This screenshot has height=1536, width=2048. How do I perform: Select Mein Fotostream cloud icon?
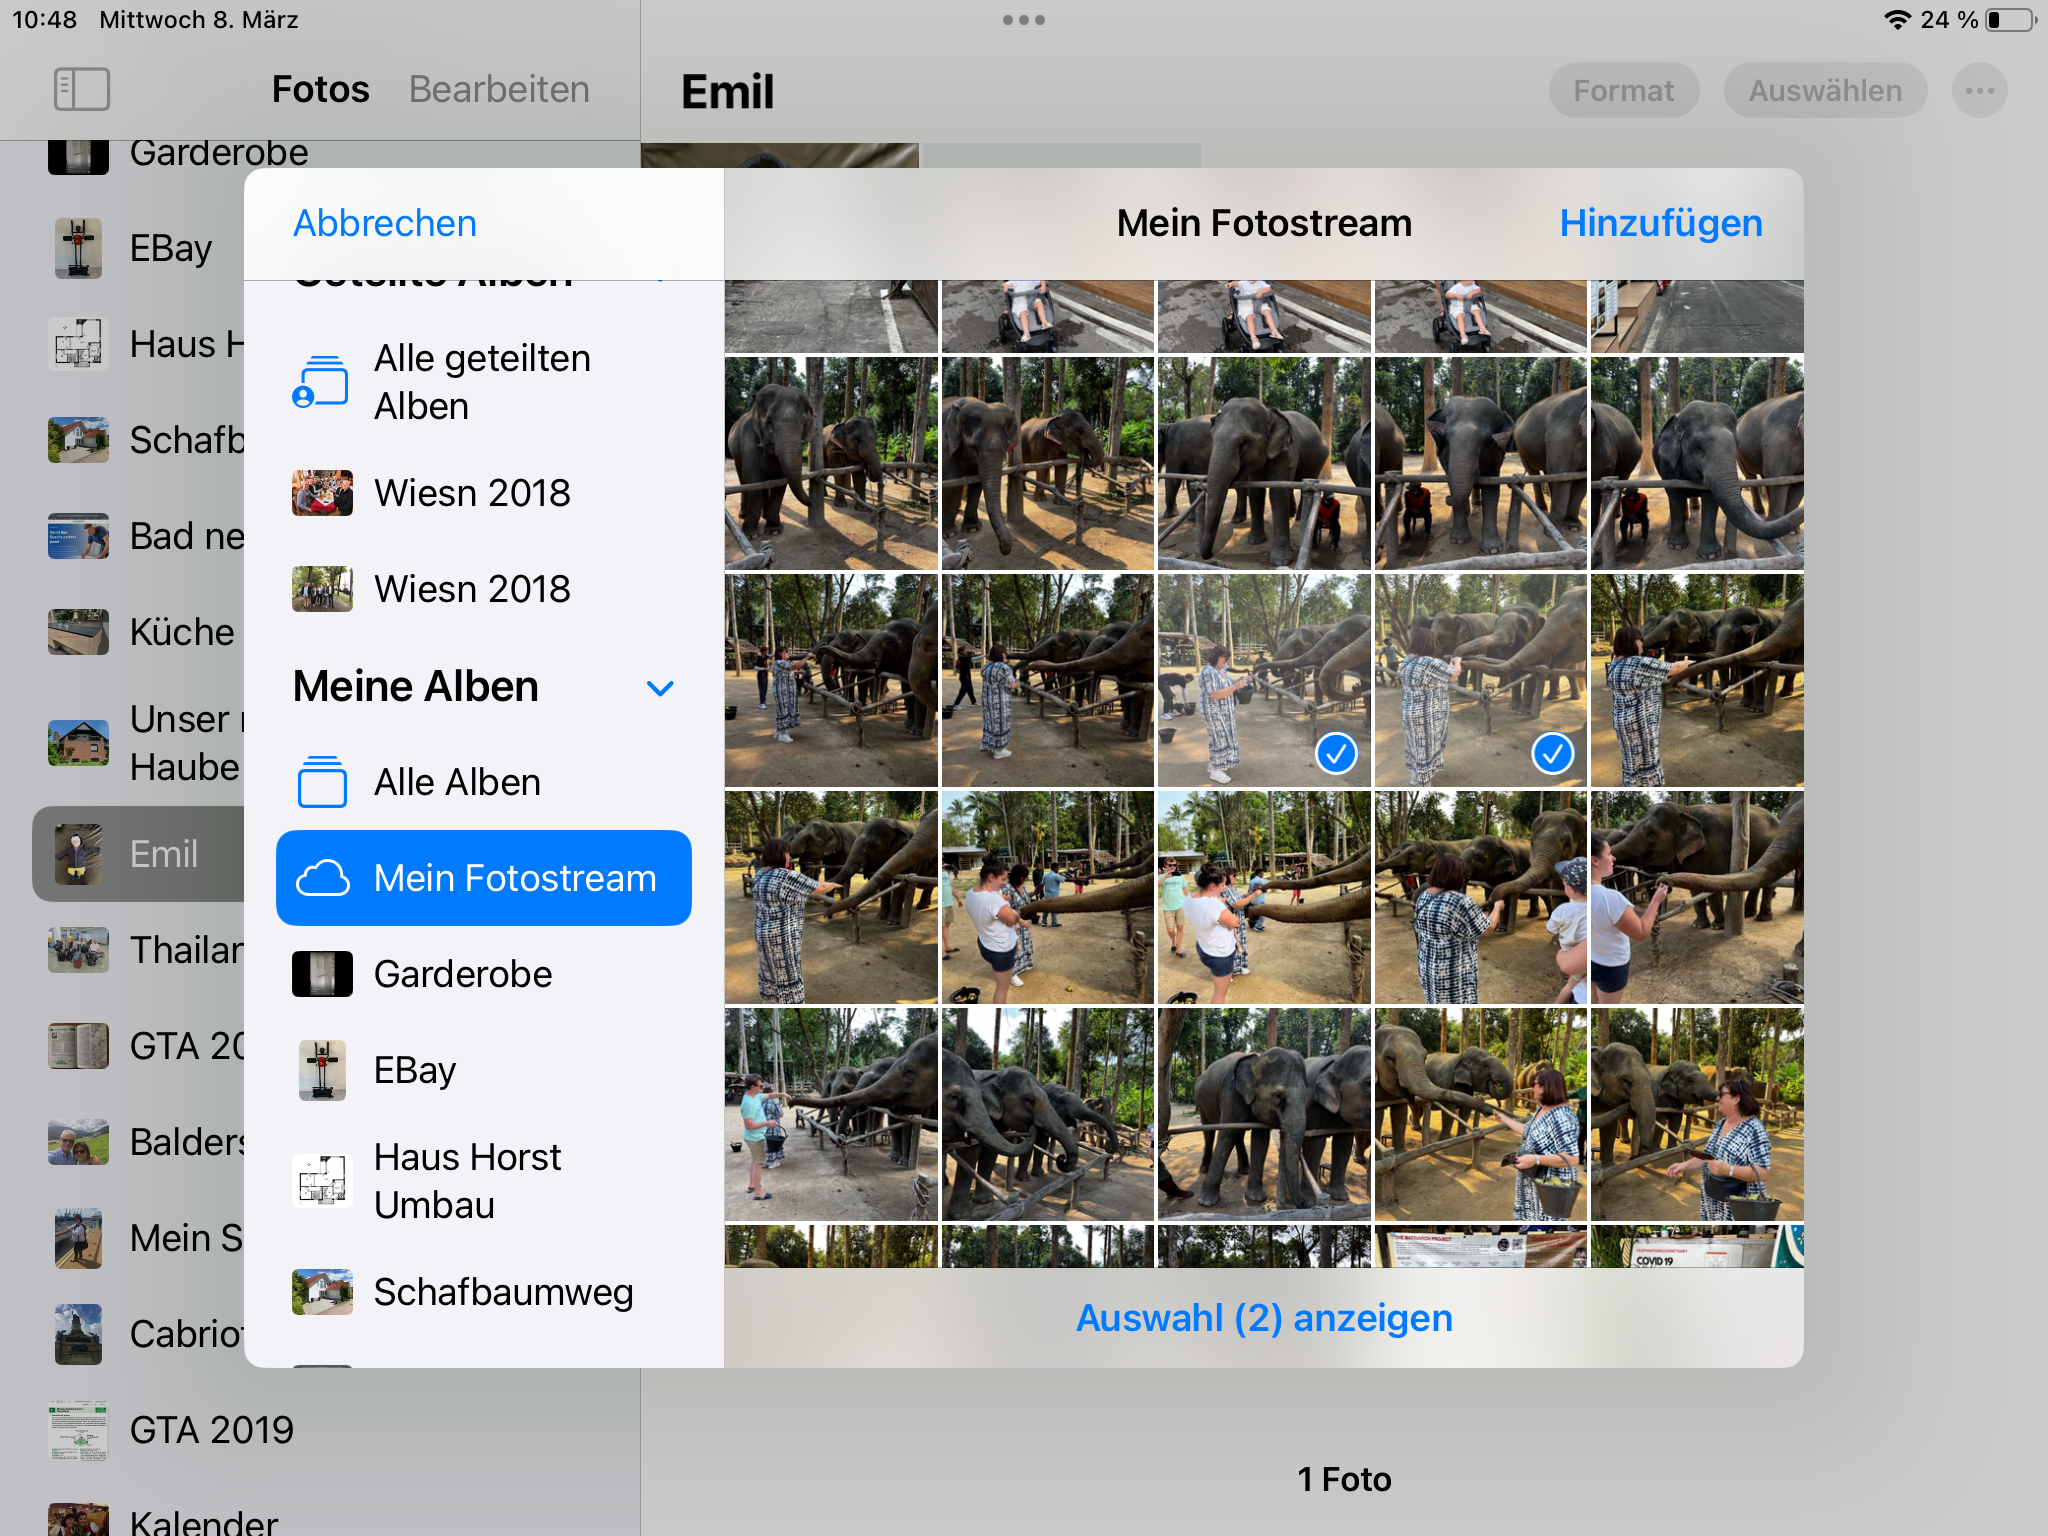point(323,878)
